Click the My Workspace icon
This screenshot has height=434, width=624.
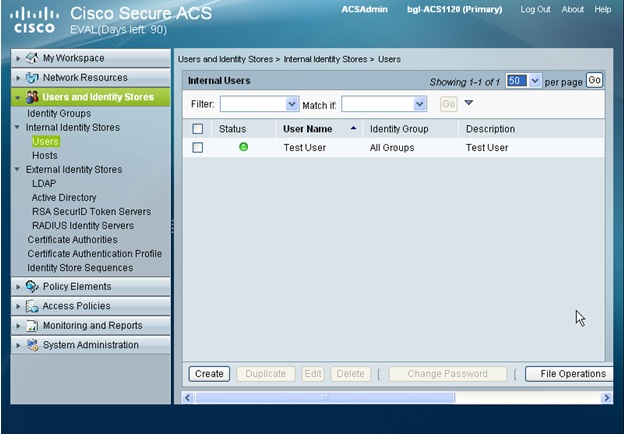[x=32, y=58]
